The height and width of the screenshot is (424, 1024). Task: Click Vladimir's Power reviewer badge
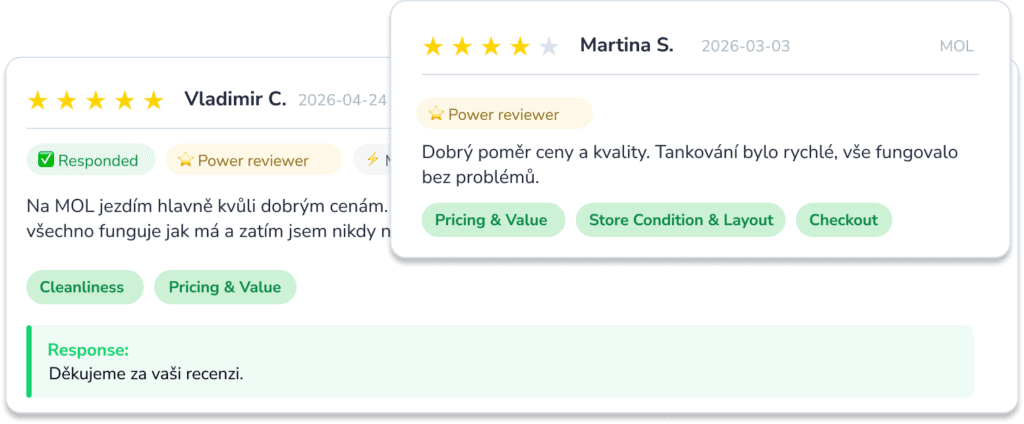pyautogui.click(x=254, y=160)
